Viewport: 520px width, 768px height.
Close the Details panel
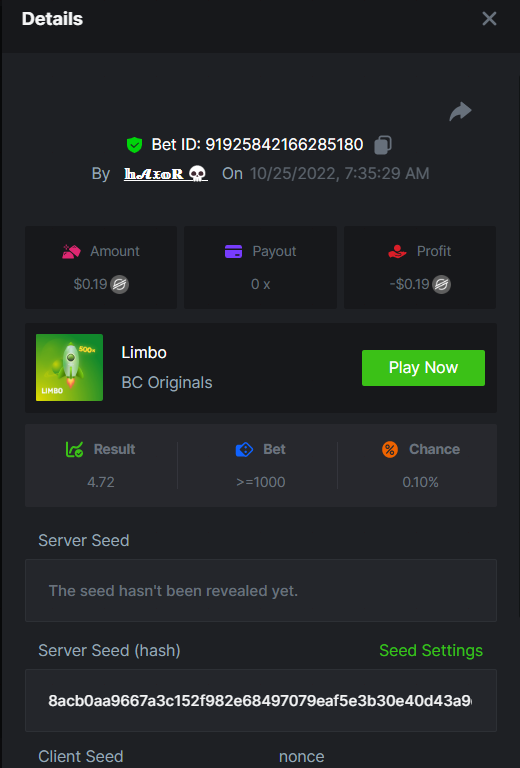(489, 19)
